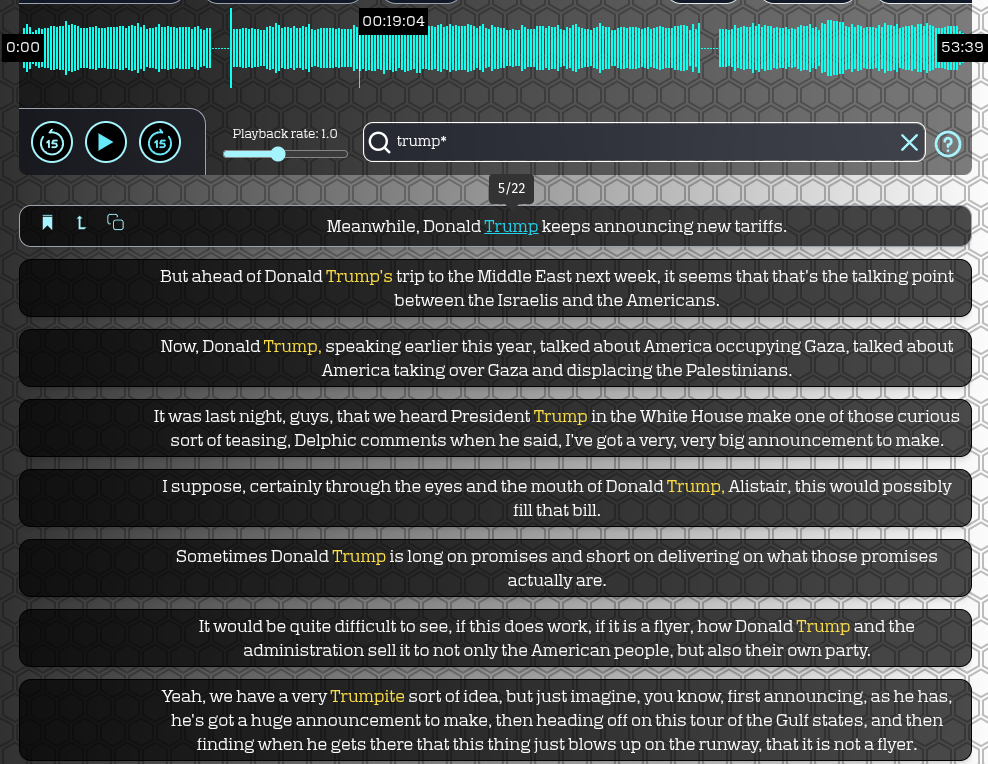Skip forward 15 seconds

(160, 142)
